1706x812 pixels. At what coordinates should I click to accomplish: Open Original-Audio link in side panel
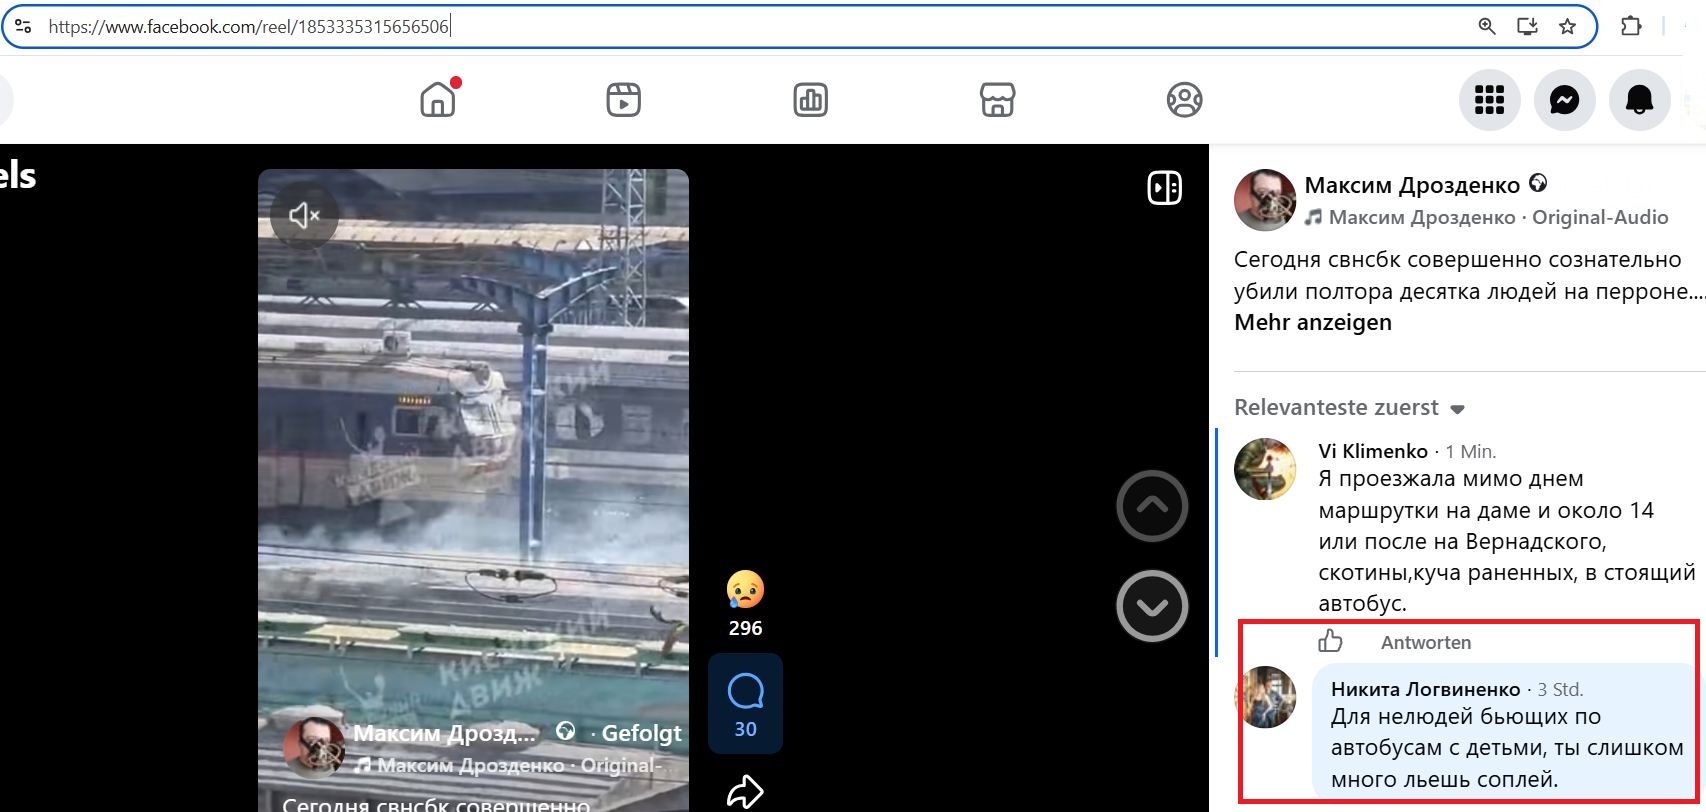pos(1600,217)
